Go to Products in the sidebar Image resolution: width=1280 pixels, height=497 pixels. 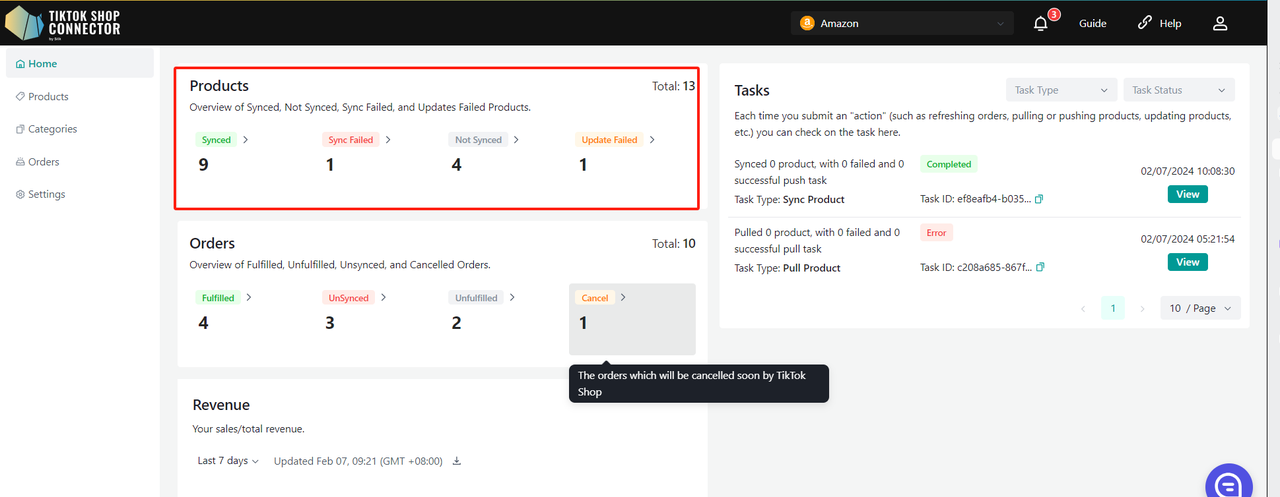pyautogui.click(x=48, y=96)
